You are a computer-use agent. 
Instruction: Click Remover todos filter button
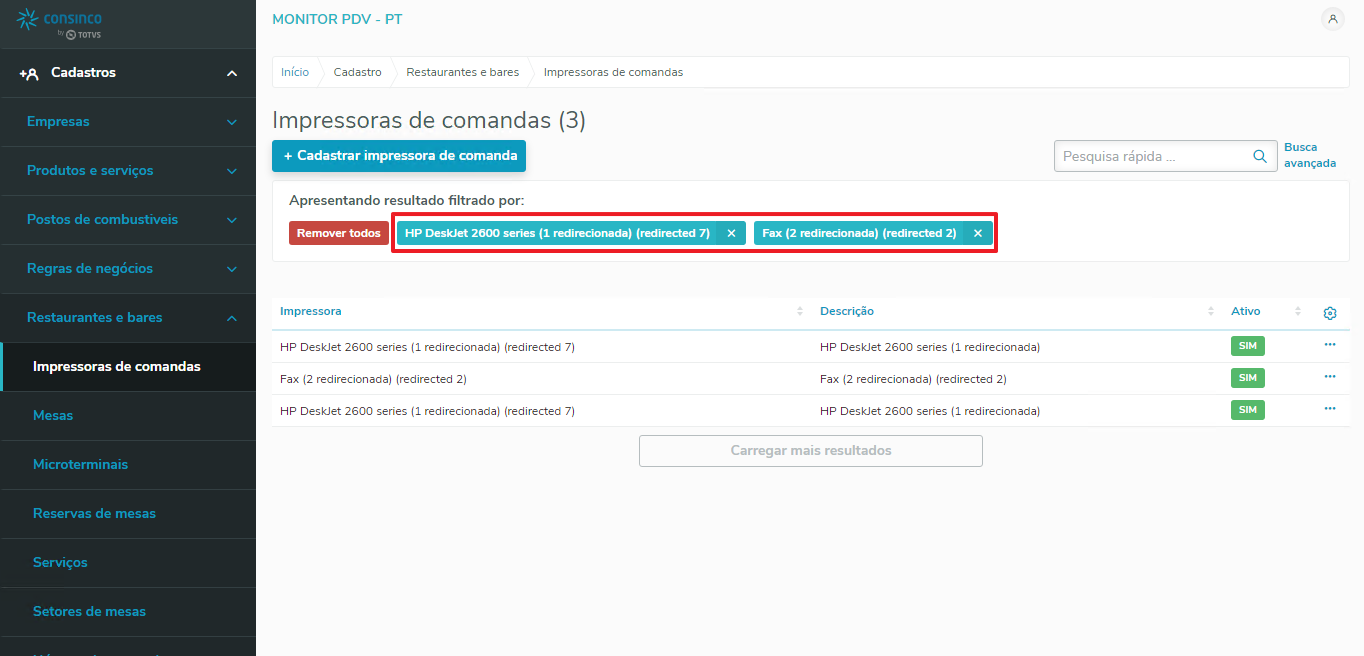coord(339,233)
